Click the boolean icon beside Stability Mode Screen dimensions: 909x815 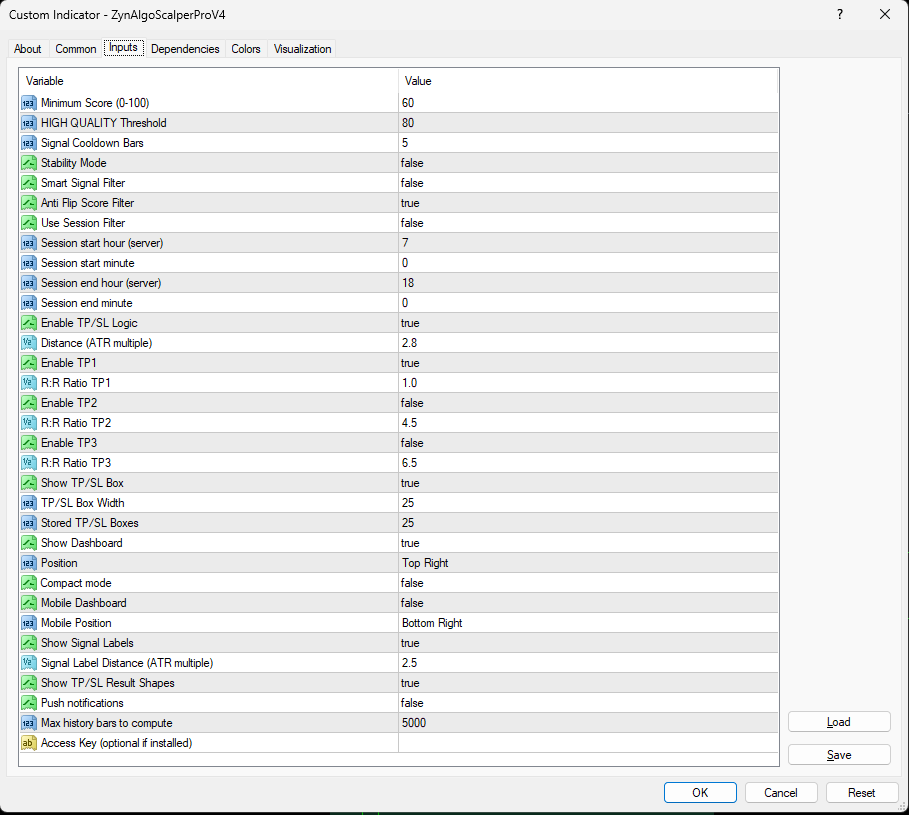[x=28, y=163]
